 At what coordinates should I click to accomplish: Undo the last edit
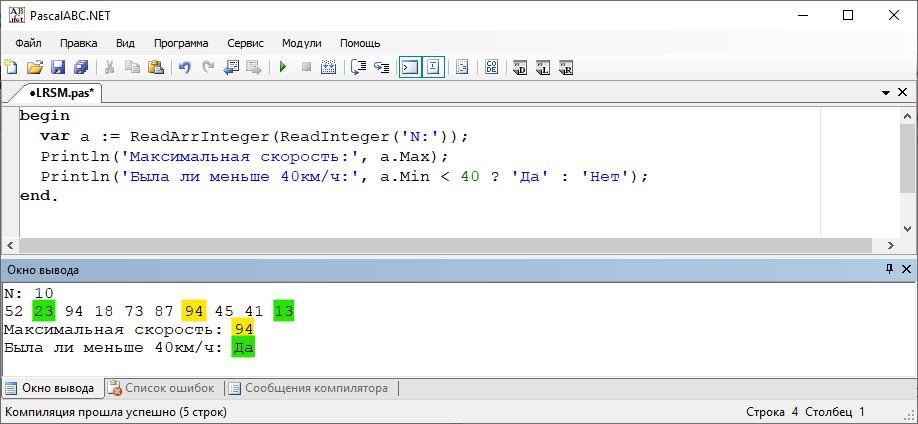tap(184, 67)
